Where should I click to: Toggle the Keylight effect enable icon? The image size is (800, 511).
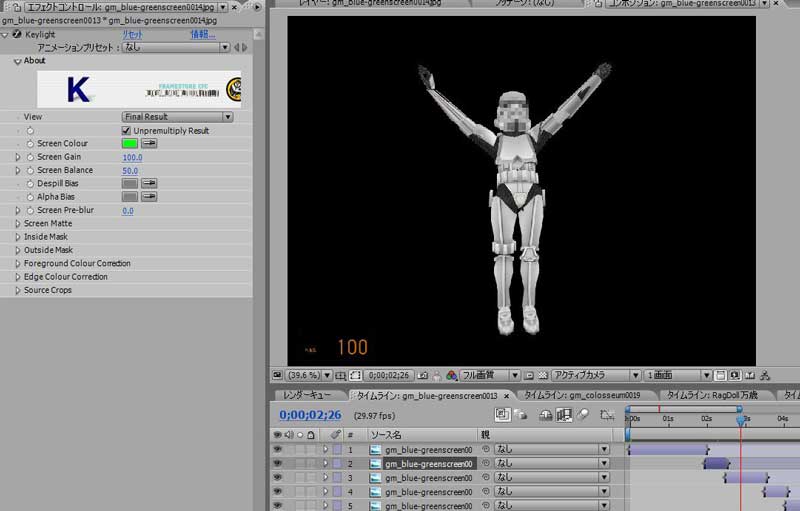click(x=17, y=34)
